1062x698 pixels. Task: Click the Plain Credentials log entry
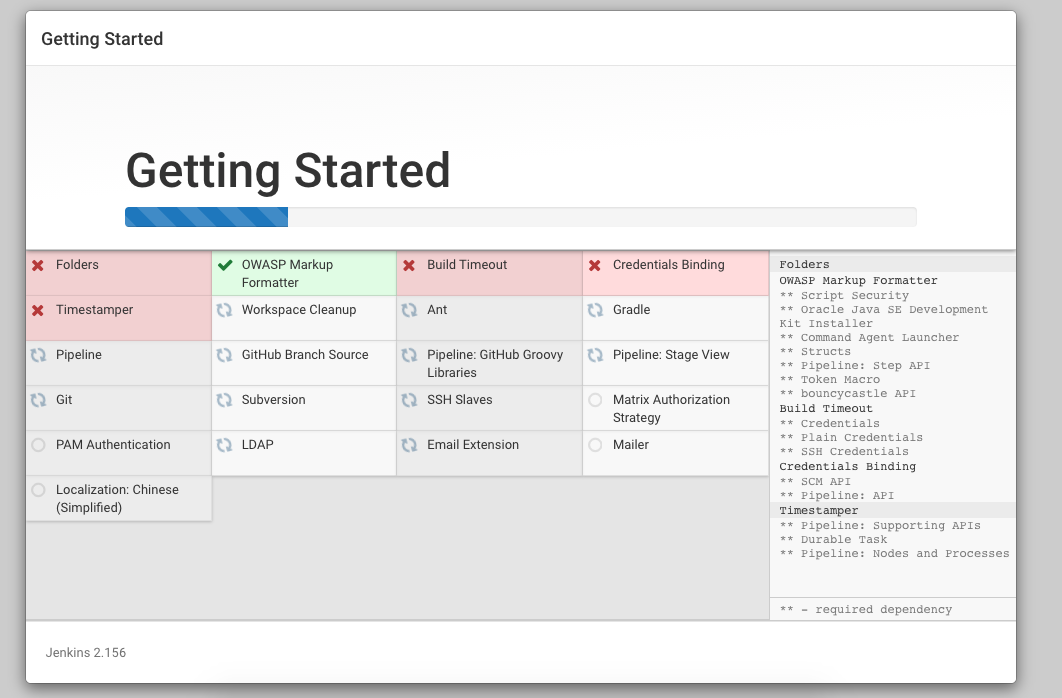[x=851, y=437]
